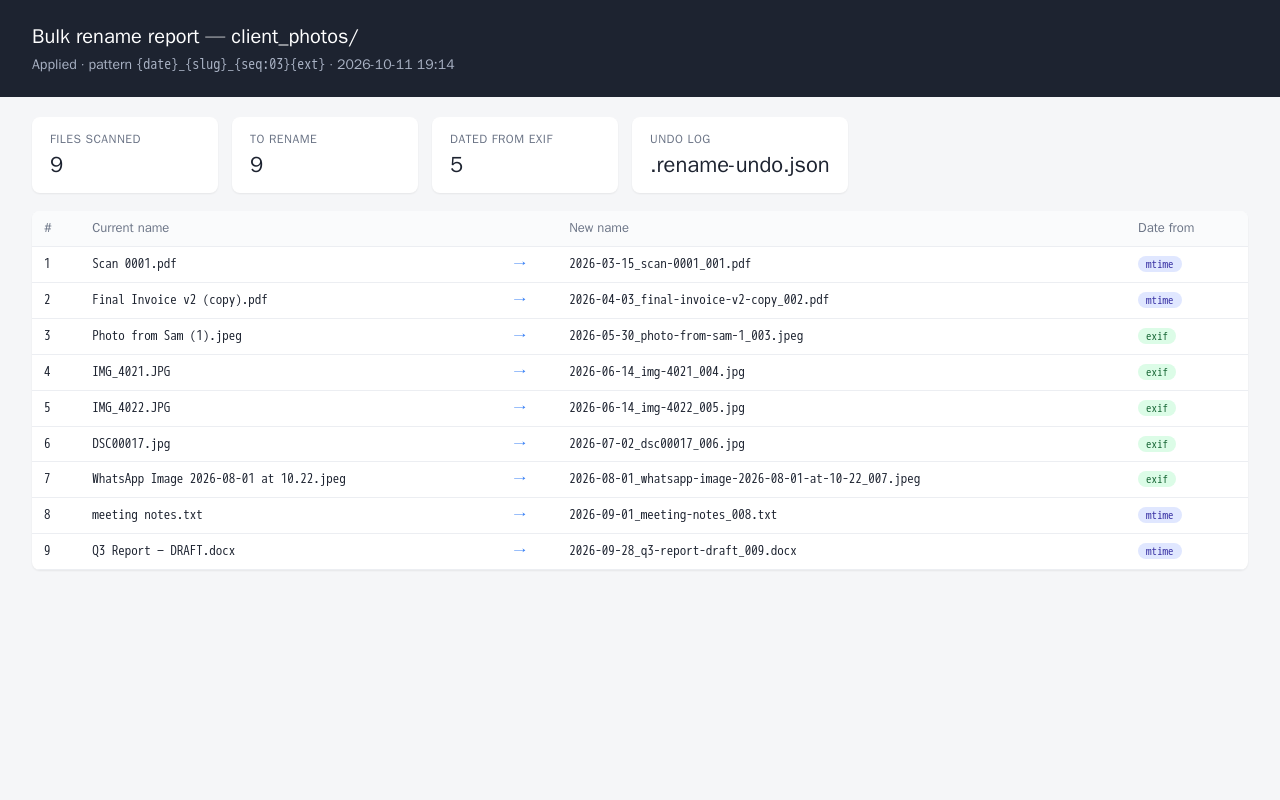Image resolution: width=1280 pixels, height=800 pixels.
Task: Click new name 2026-07-02_dsc00017_006.jpg
Action: pos(657,444)
